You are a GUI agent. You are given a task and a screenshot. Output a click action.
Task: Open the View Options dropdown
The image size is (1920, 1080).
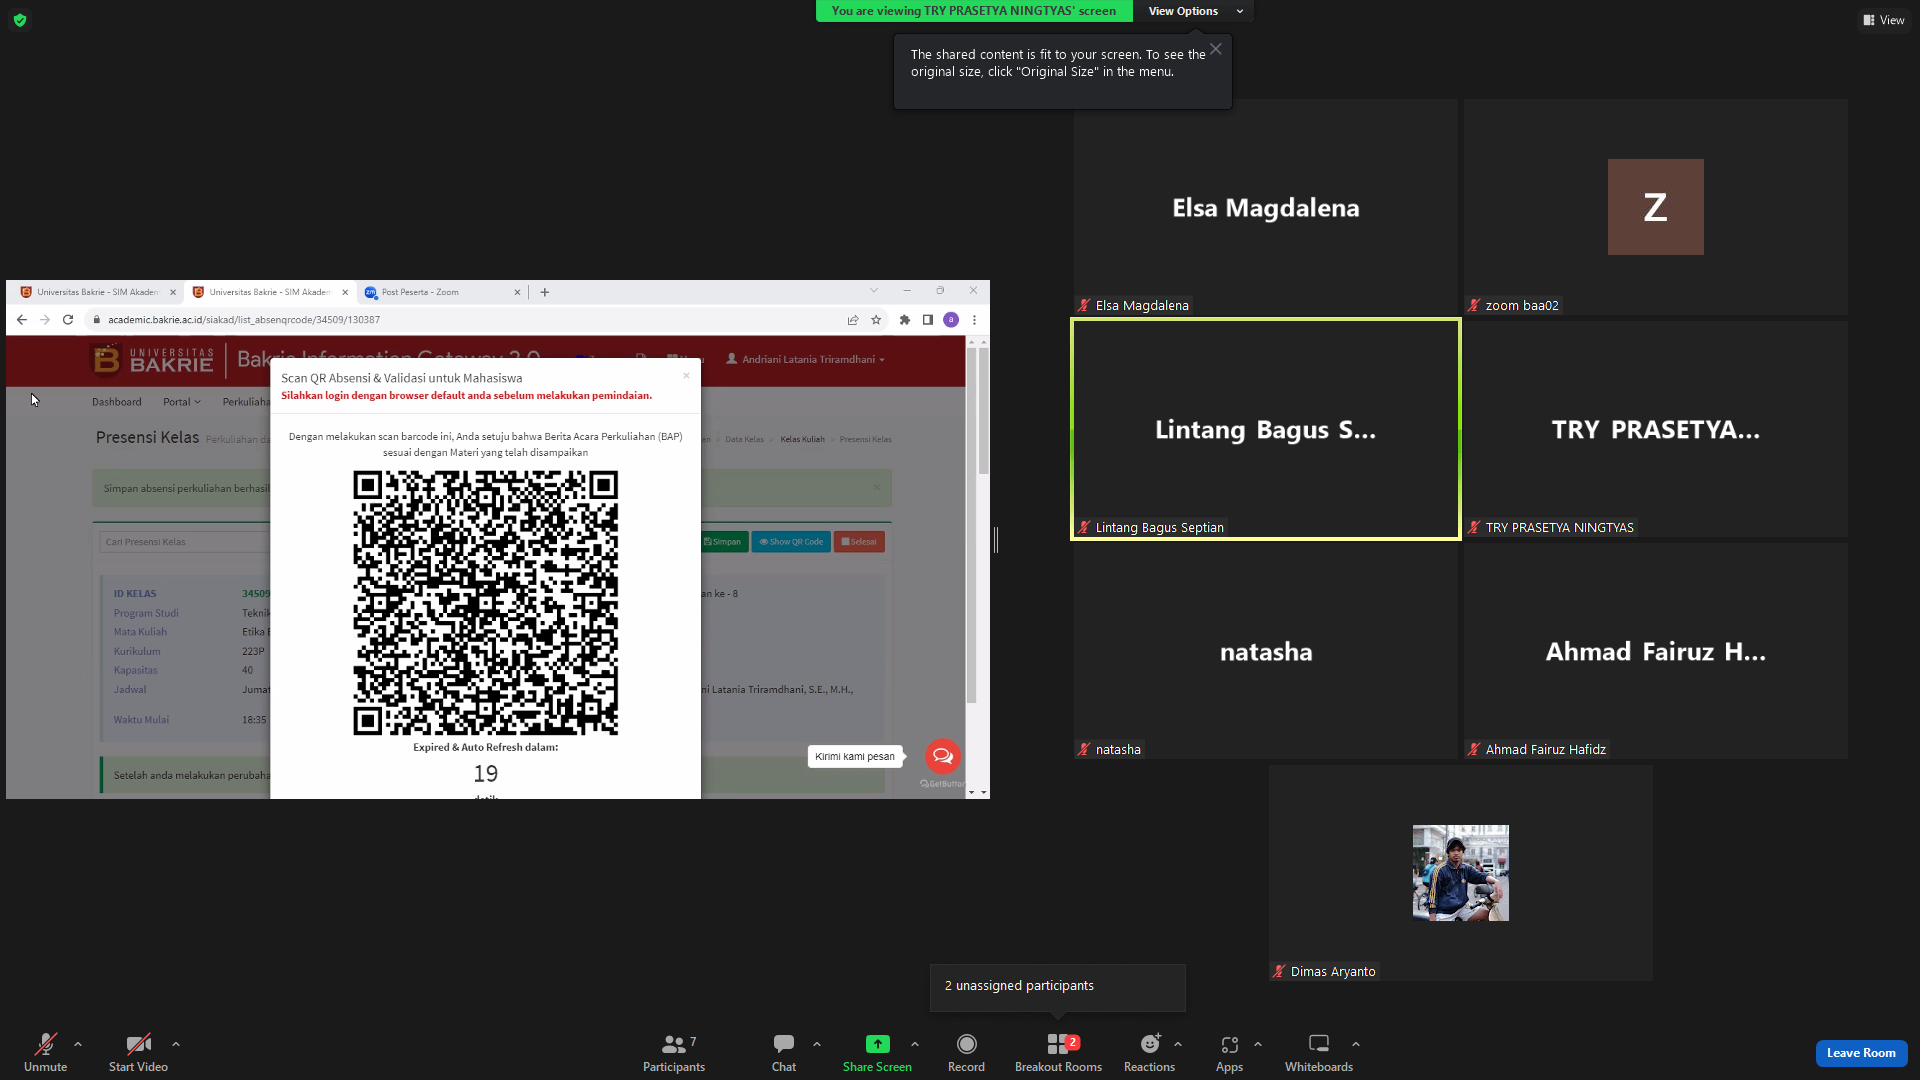point(1194,11)
